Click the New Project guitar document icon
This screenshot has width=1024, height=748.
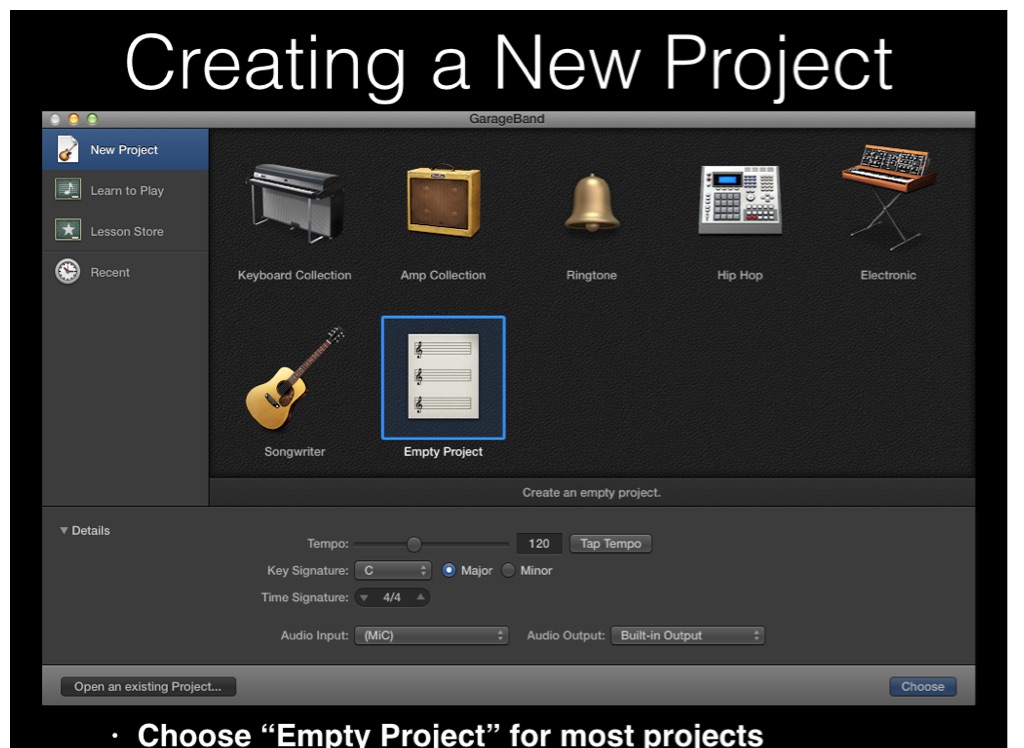[67, 150]
